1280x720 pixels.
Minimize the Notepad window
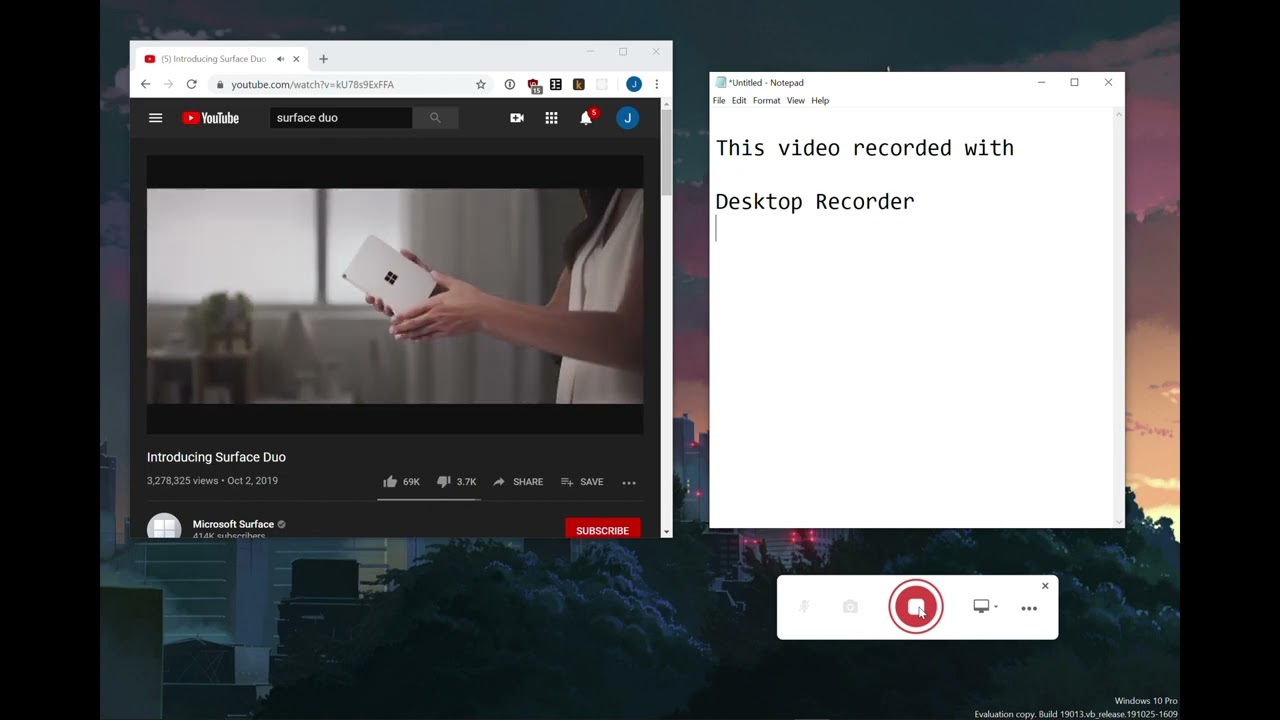1041,83
